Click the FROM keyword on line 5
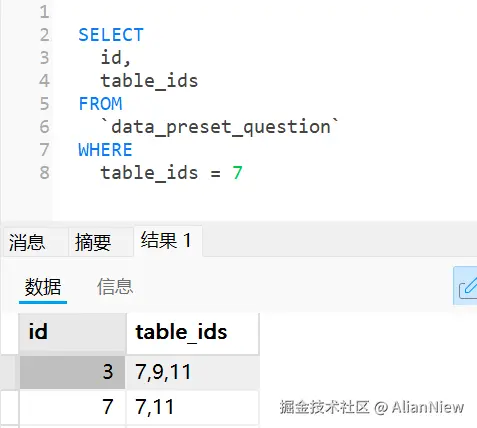The width and height of the screenshot is (477, 428). [x=100, y=104]
